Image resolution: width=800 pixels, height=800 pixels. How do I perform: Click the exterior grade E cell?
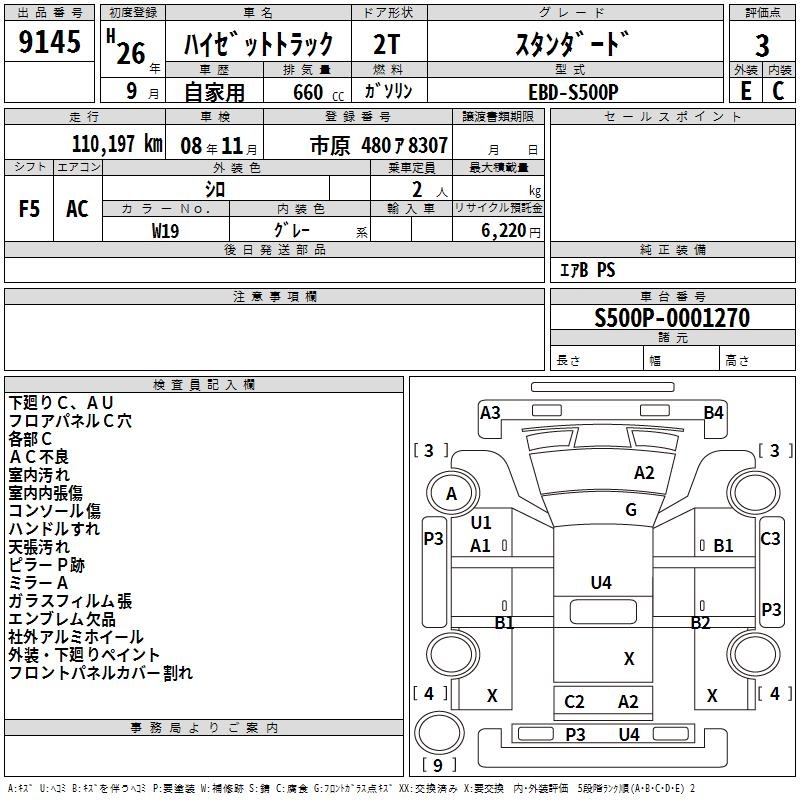click(745, 90)
